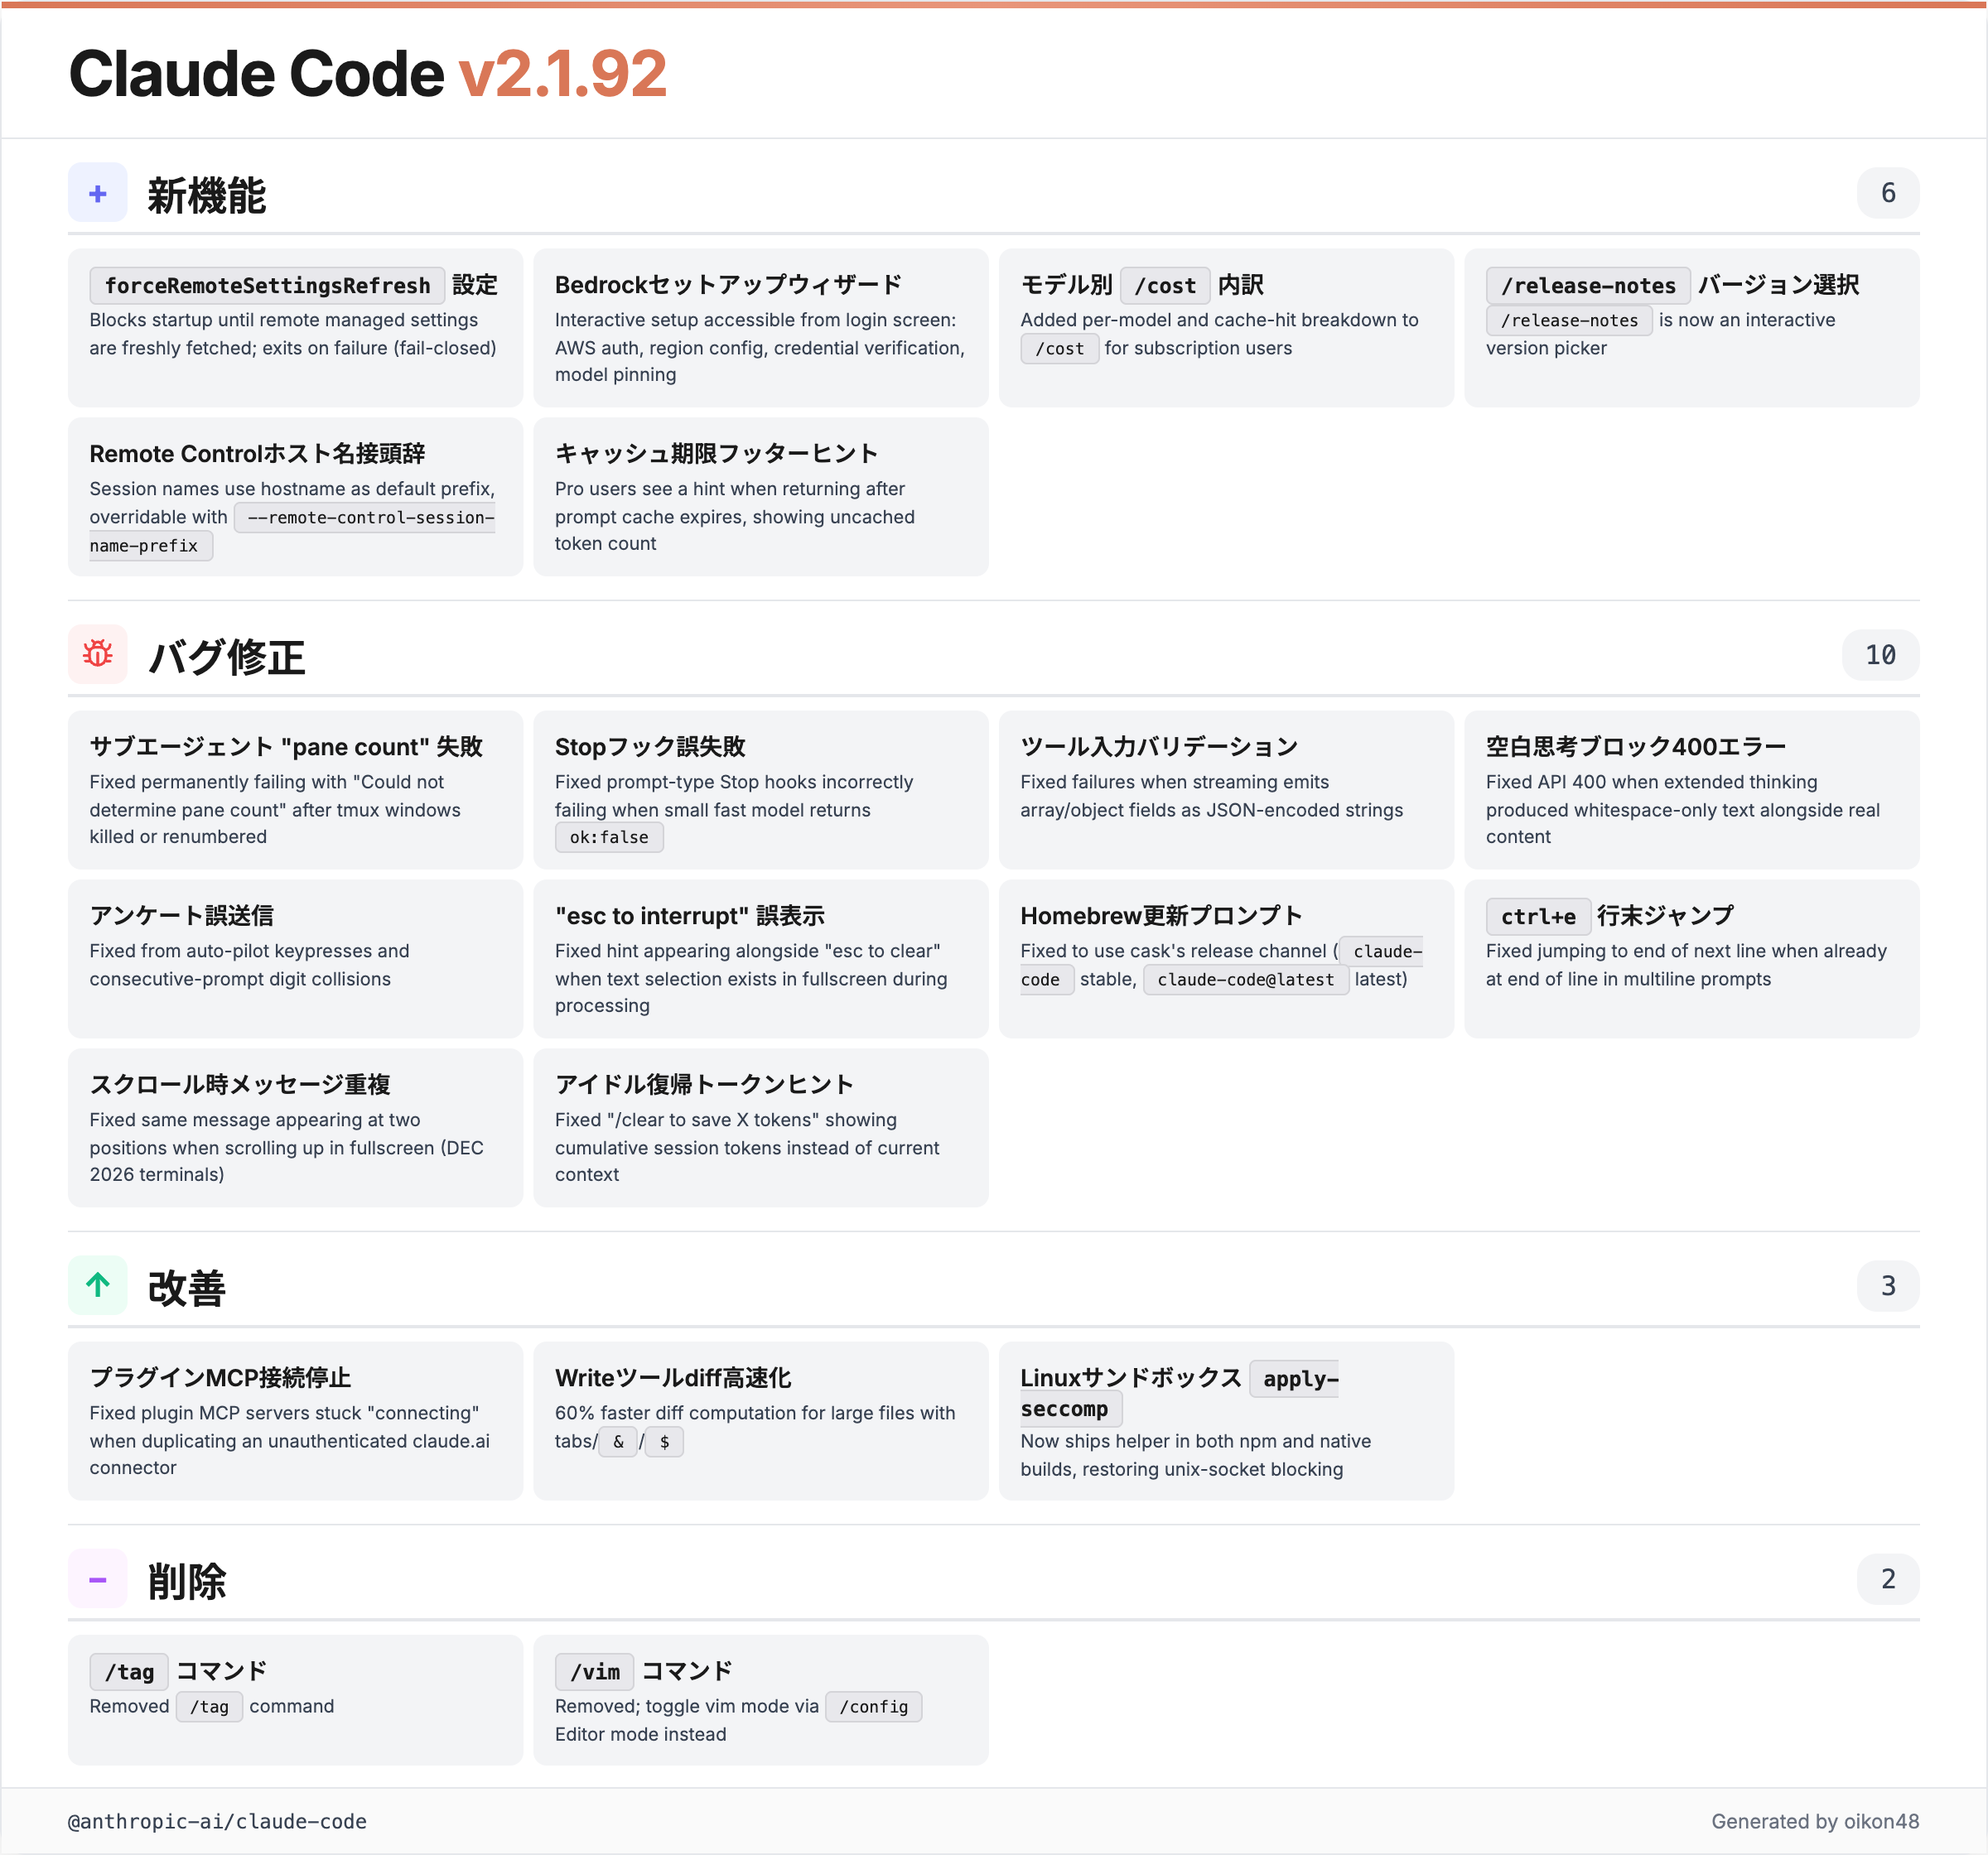The height and width of the screenshot is (1855, 1988).
Task: Click the 削除 count badge showing 2
Action: (1887, 1579)
